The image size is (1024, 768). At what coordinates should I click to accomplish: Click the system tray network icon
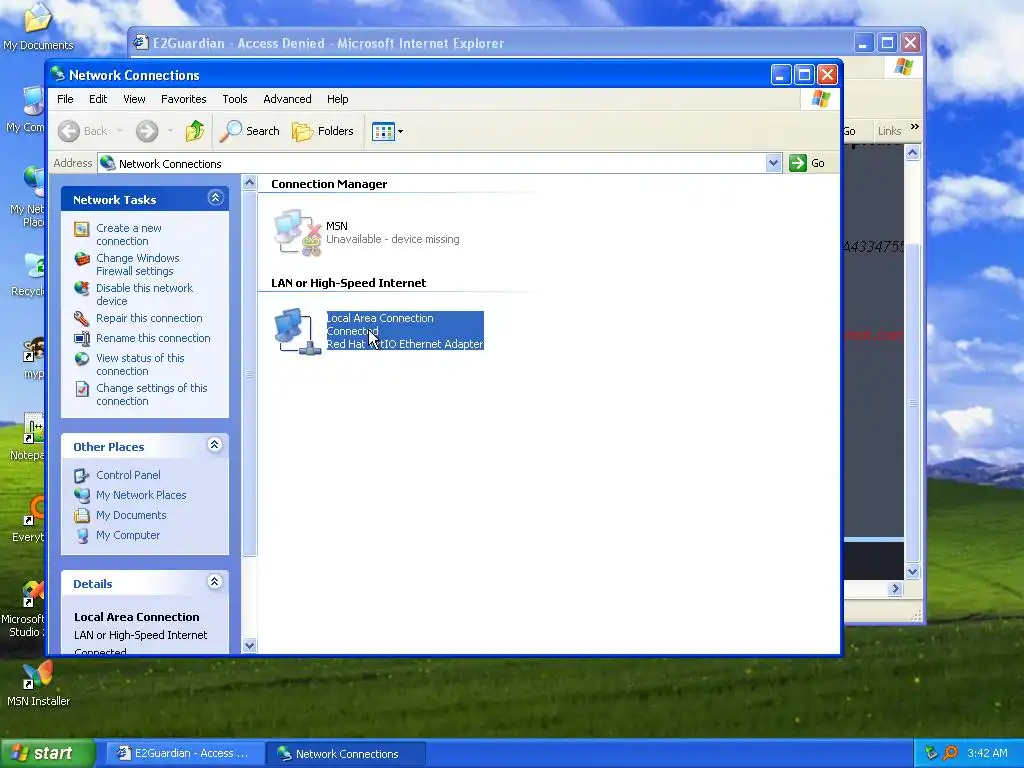[x=931, y=753]
